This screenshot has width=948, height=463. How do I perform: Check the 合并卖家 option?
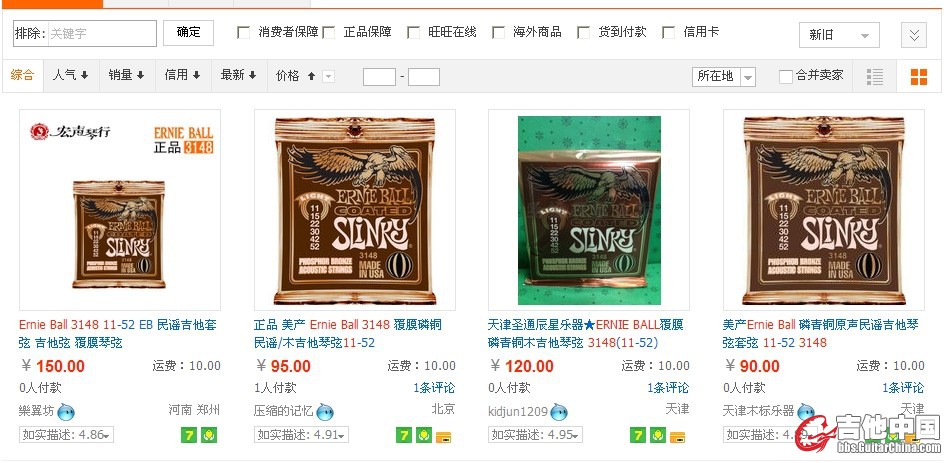pyautogui.click(x=785, y=77)
